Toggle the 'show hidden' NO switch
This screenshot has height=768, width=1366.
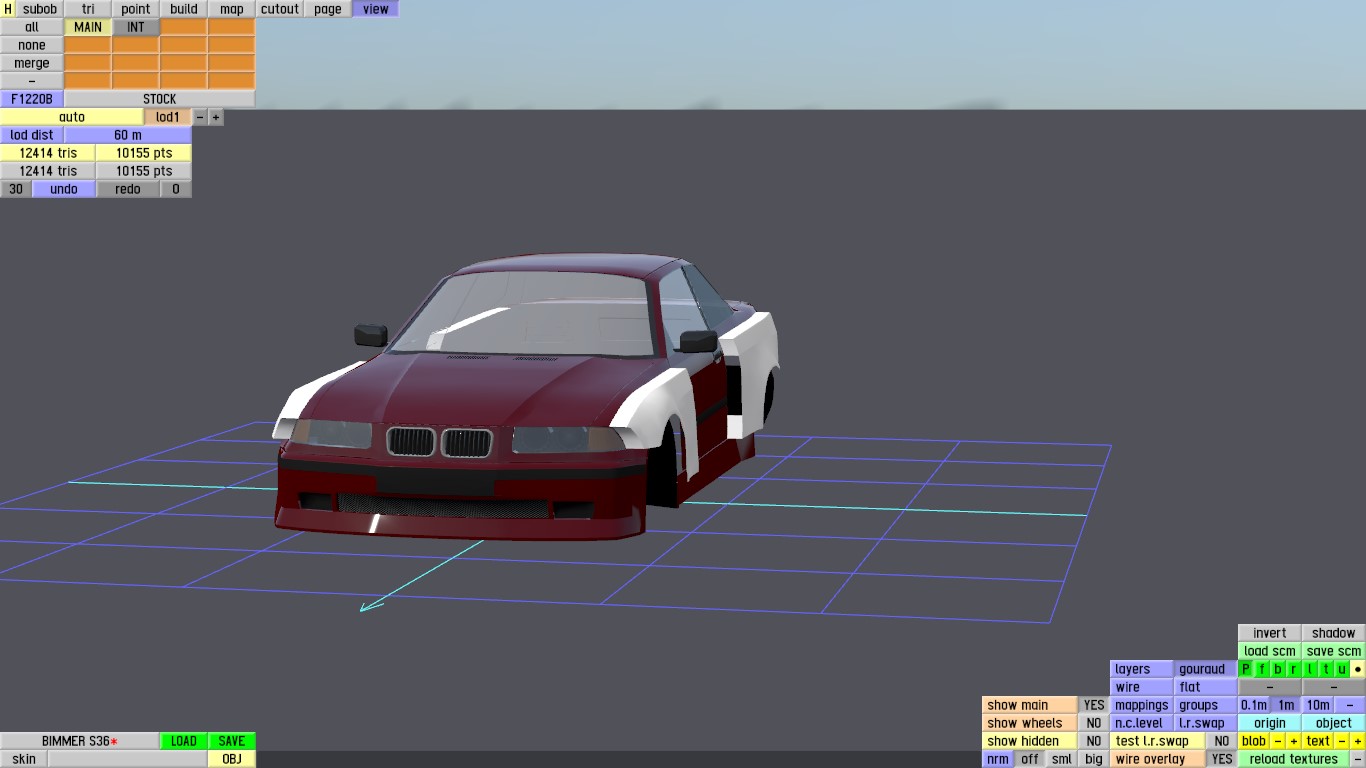pyautogui.click(x=1094, y=741)
